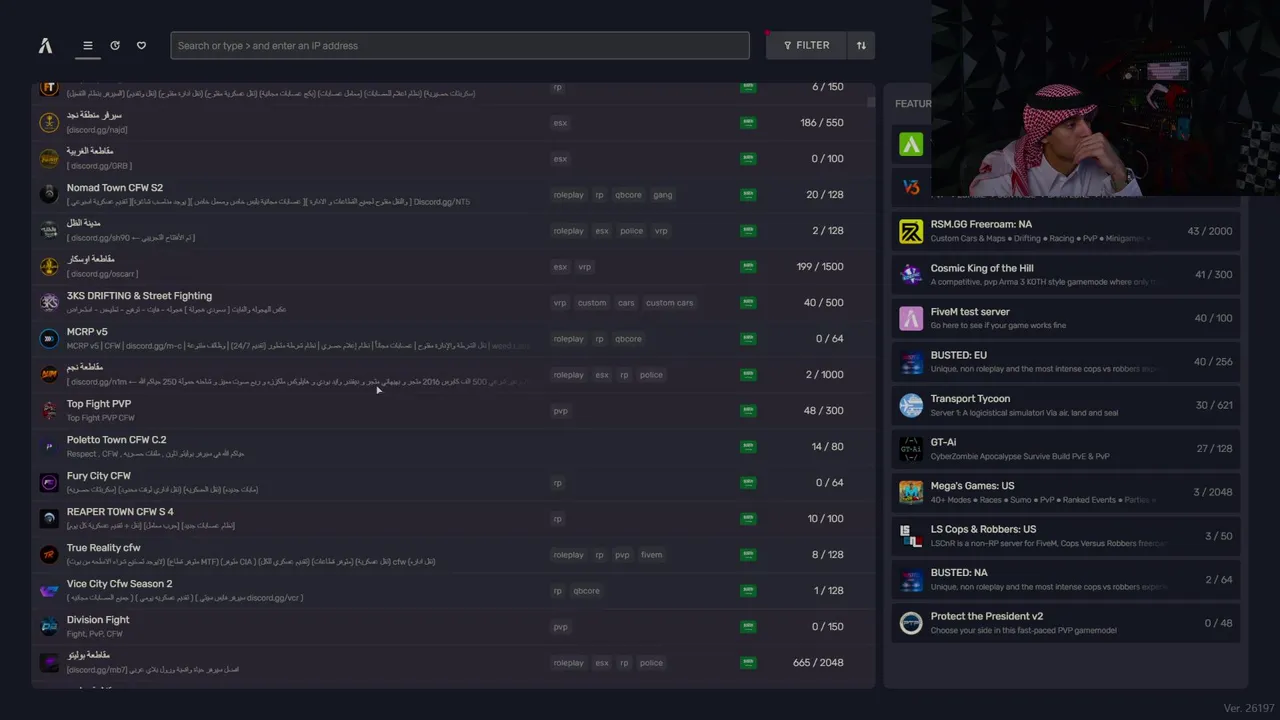Click the LS Cops & Robbers: US icon
The height and width of the screenshot is (720, 1280).
[911, 536]
